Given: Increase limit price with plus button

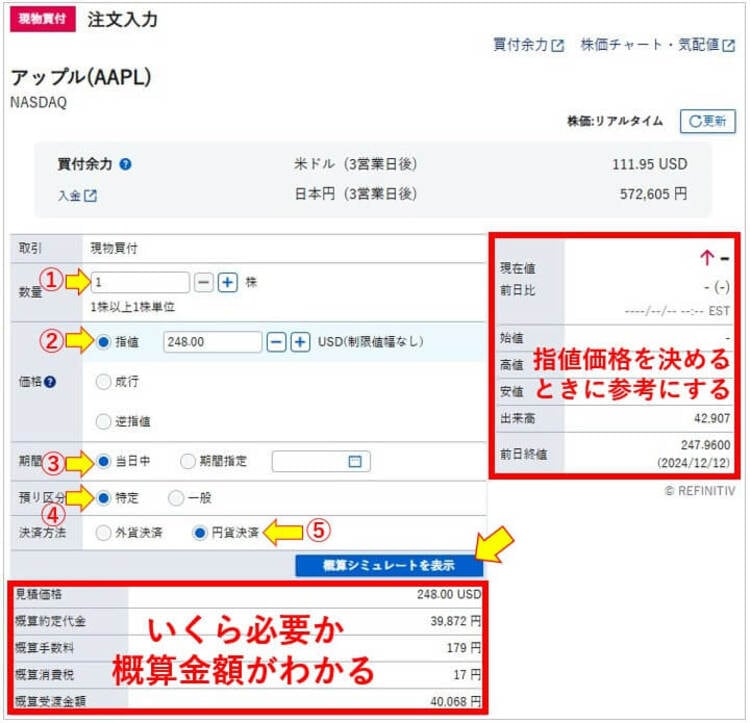Looking at the screenshot, I should click(x=300, y=342).
